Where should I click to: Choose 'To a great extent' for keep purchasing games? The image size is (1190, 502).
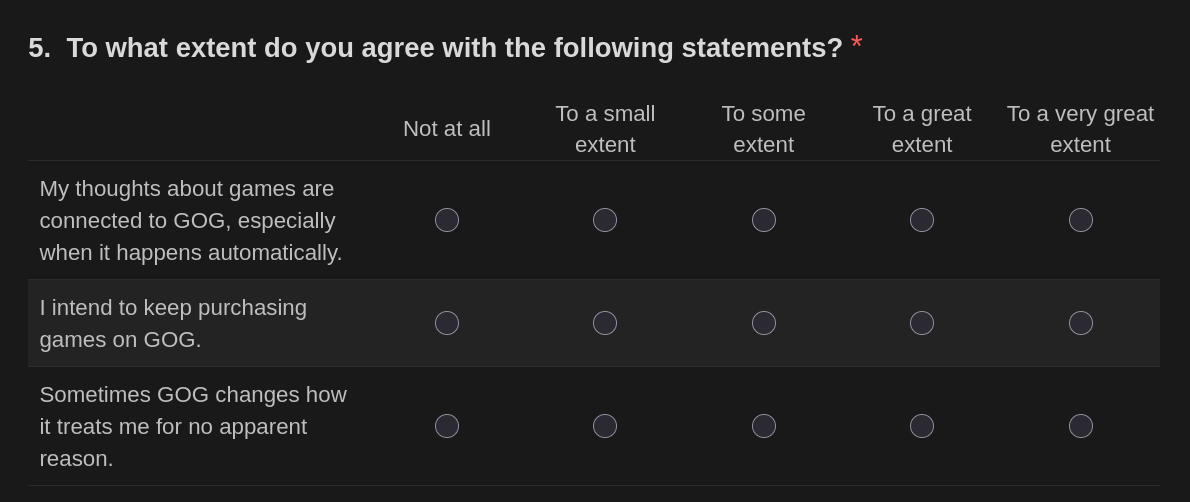[922, 323]
